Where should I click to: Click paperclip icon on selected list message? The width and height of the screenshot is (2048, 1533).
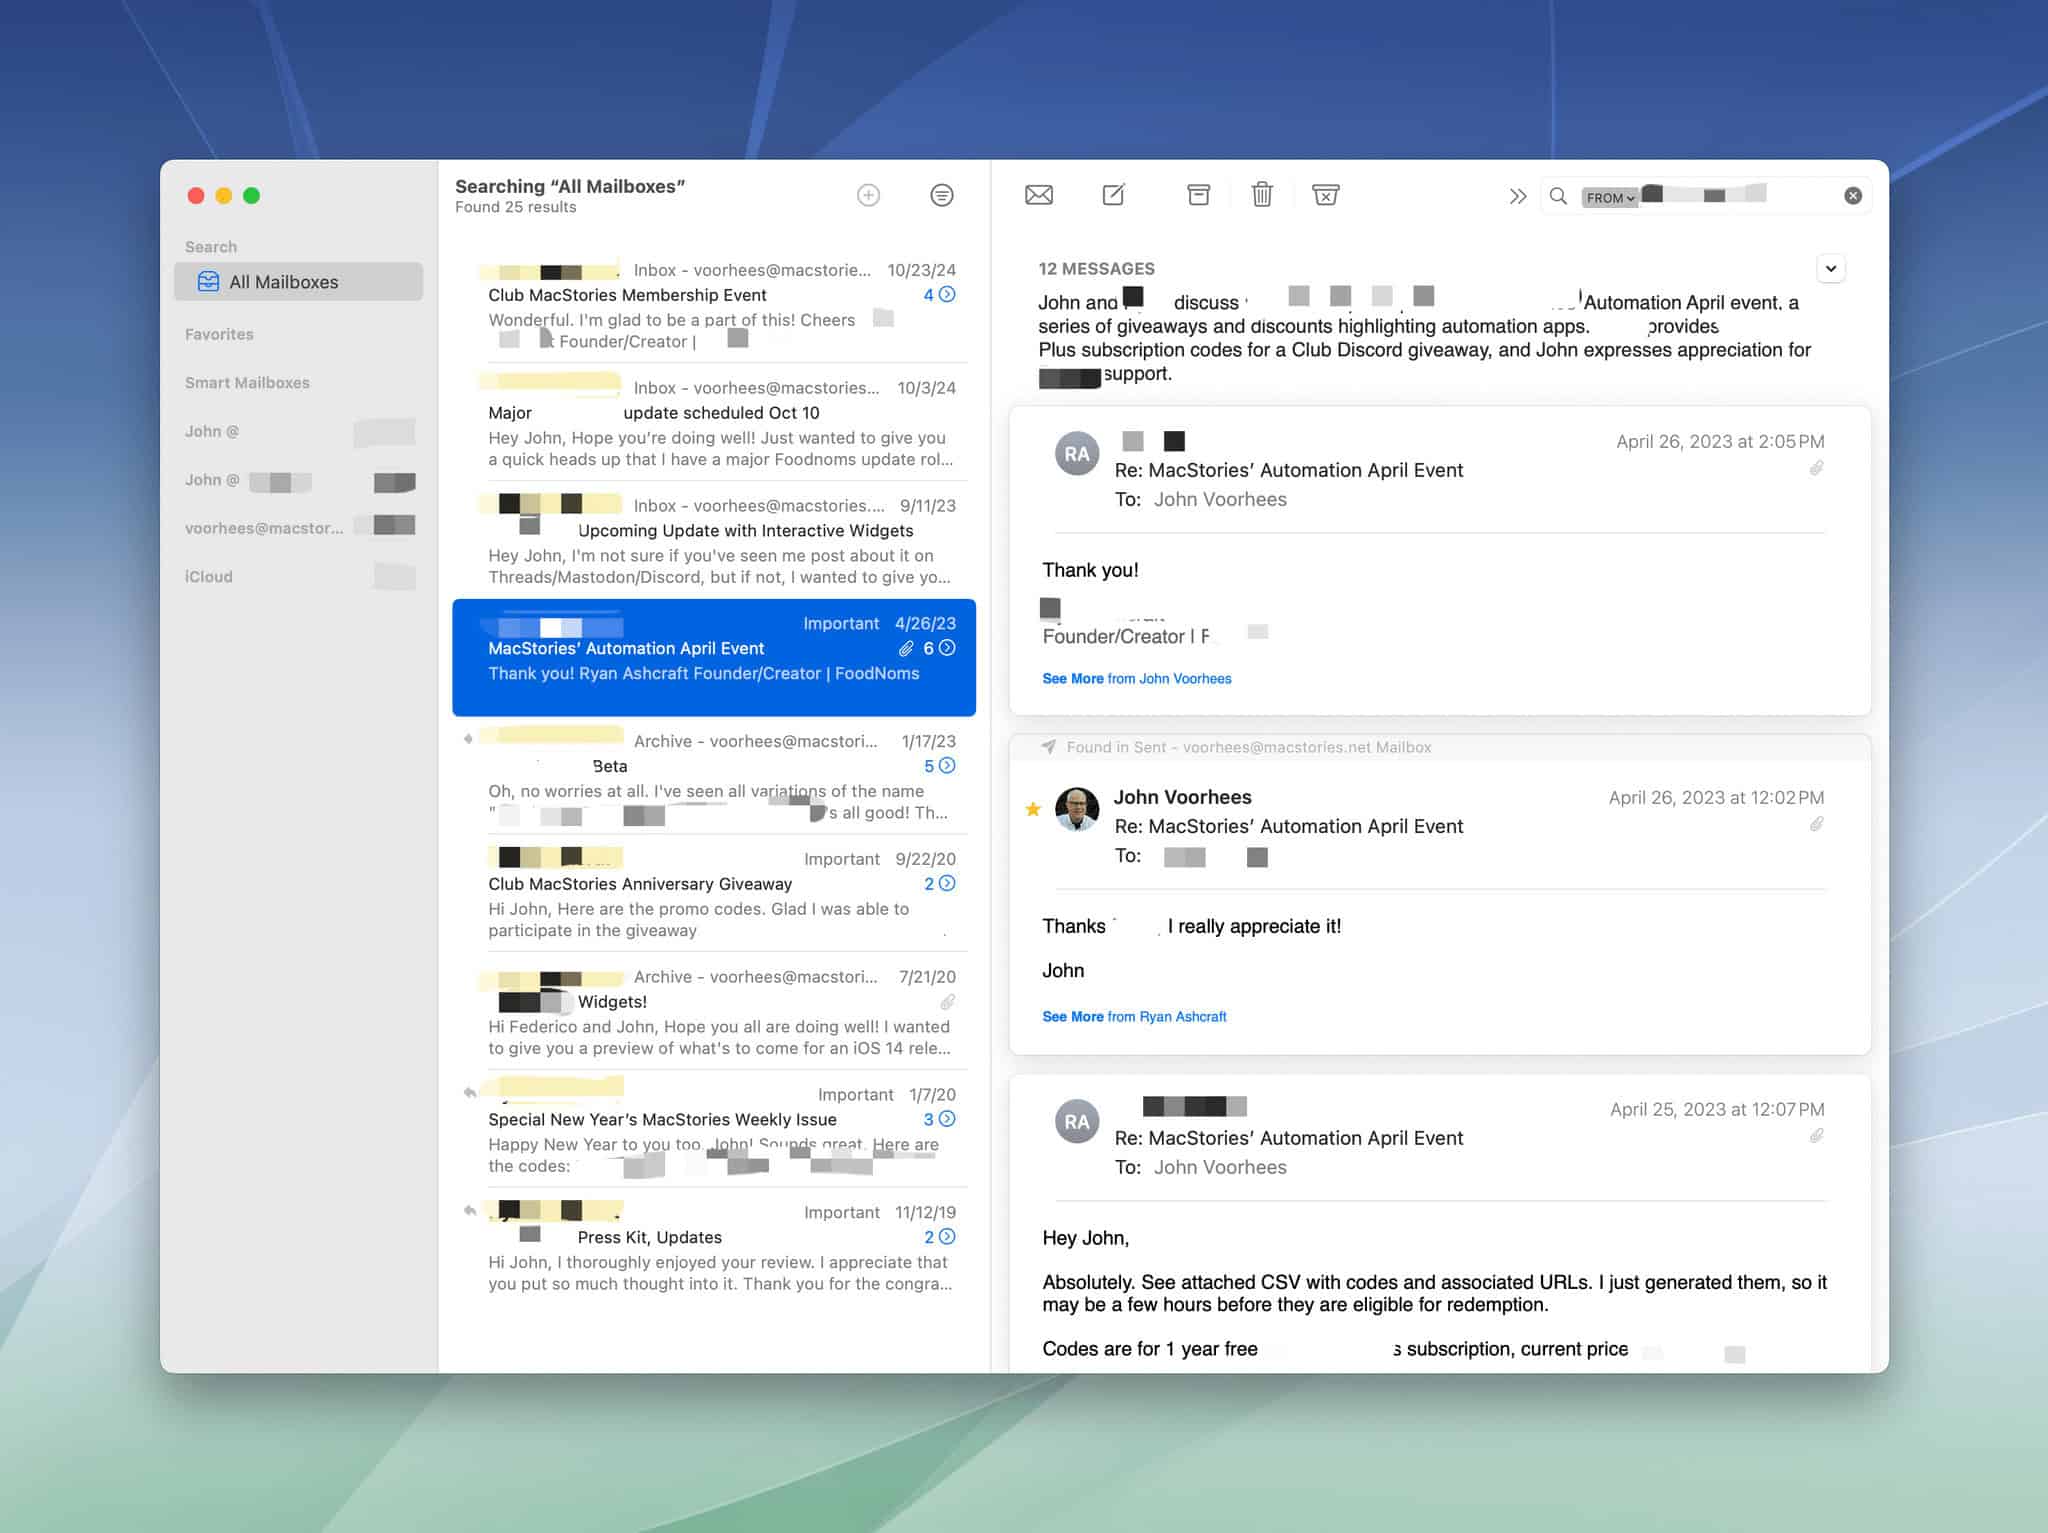point(906,649)
